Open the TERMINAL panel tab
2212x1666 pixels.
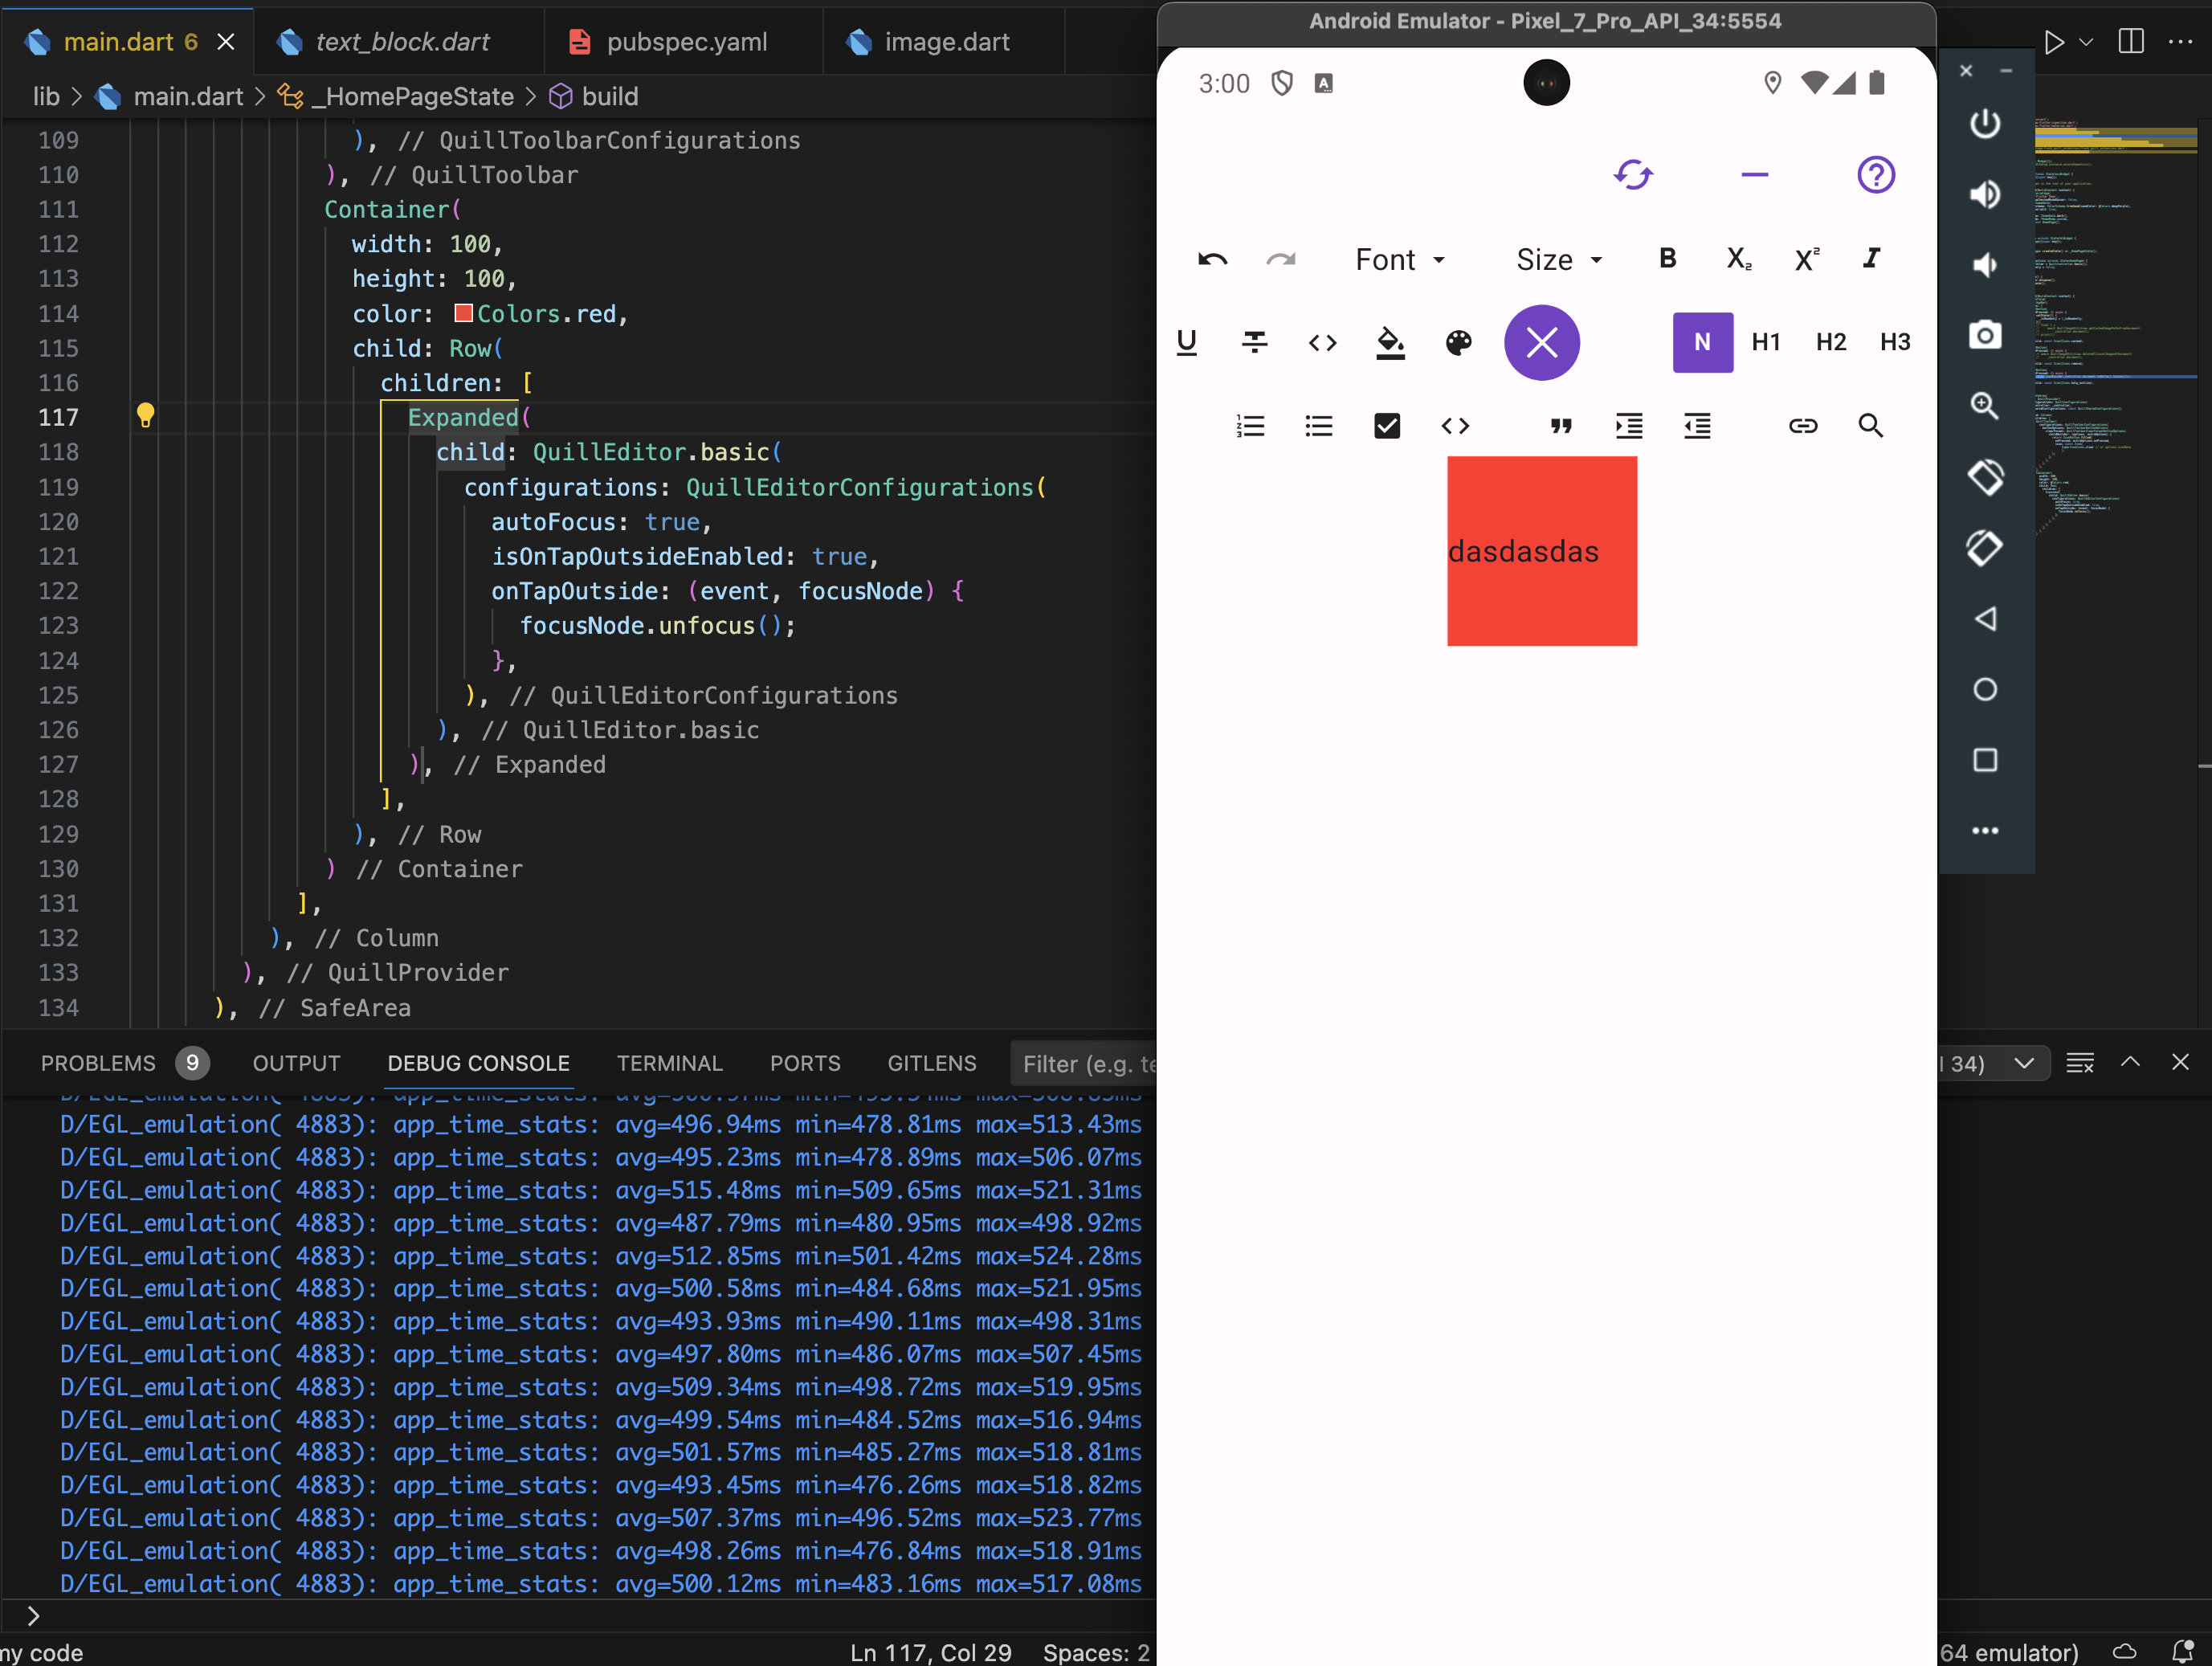pyautogui.click(x=670, y=1063)
